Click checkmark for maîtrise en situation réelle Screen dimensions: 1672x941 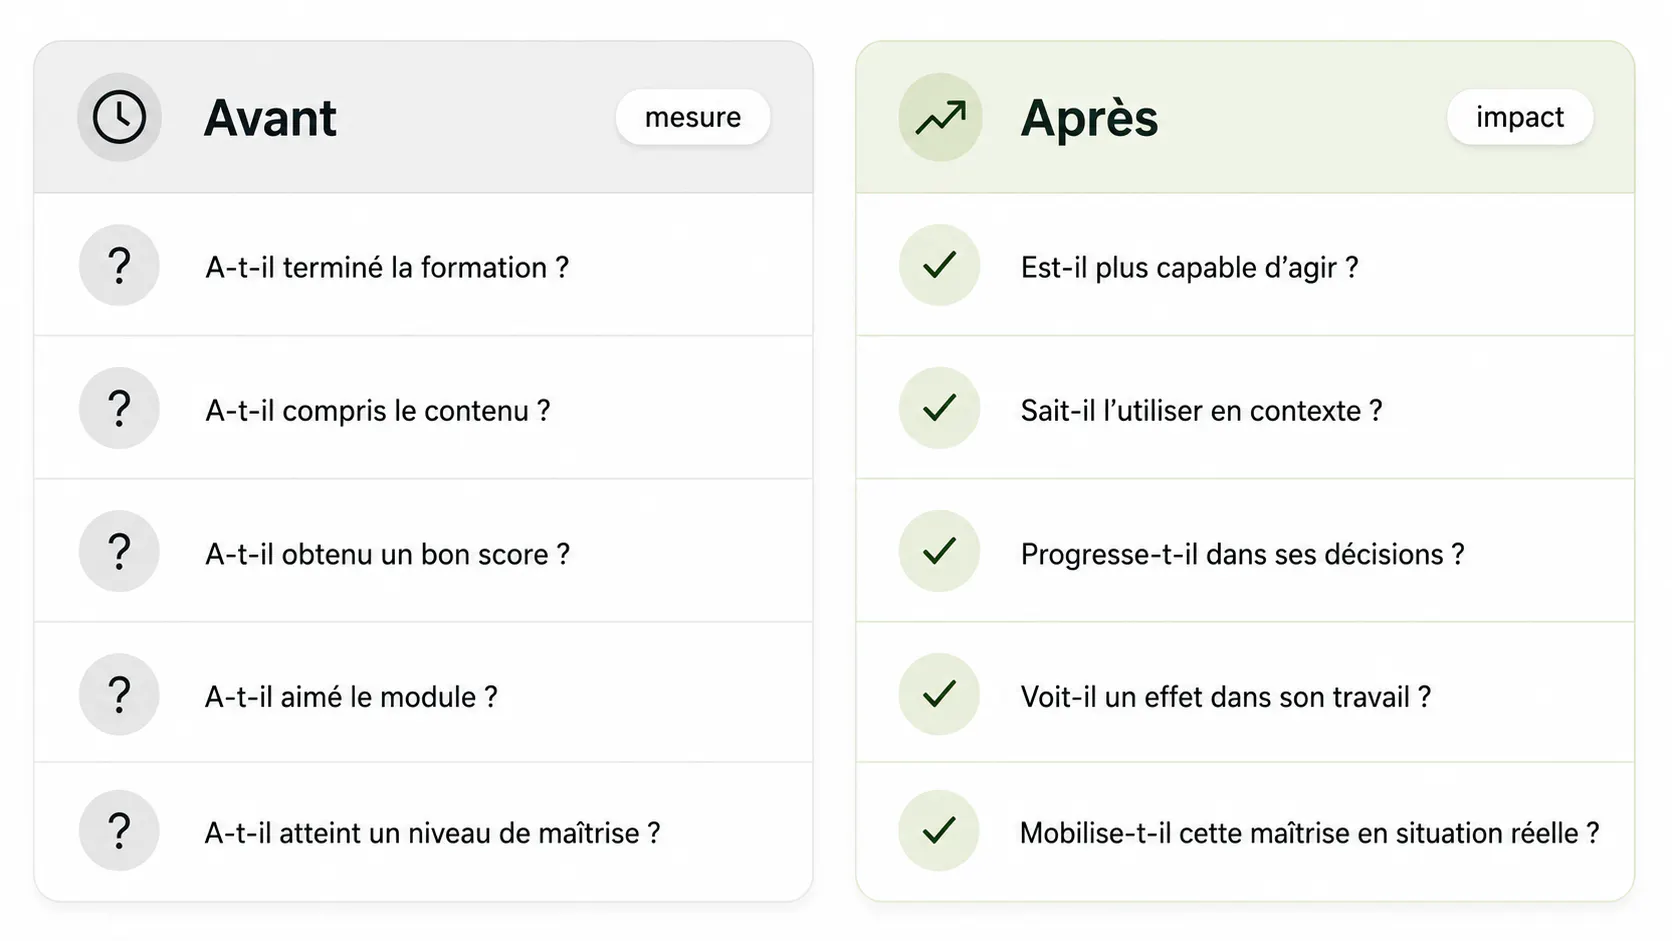coord(939,831)
